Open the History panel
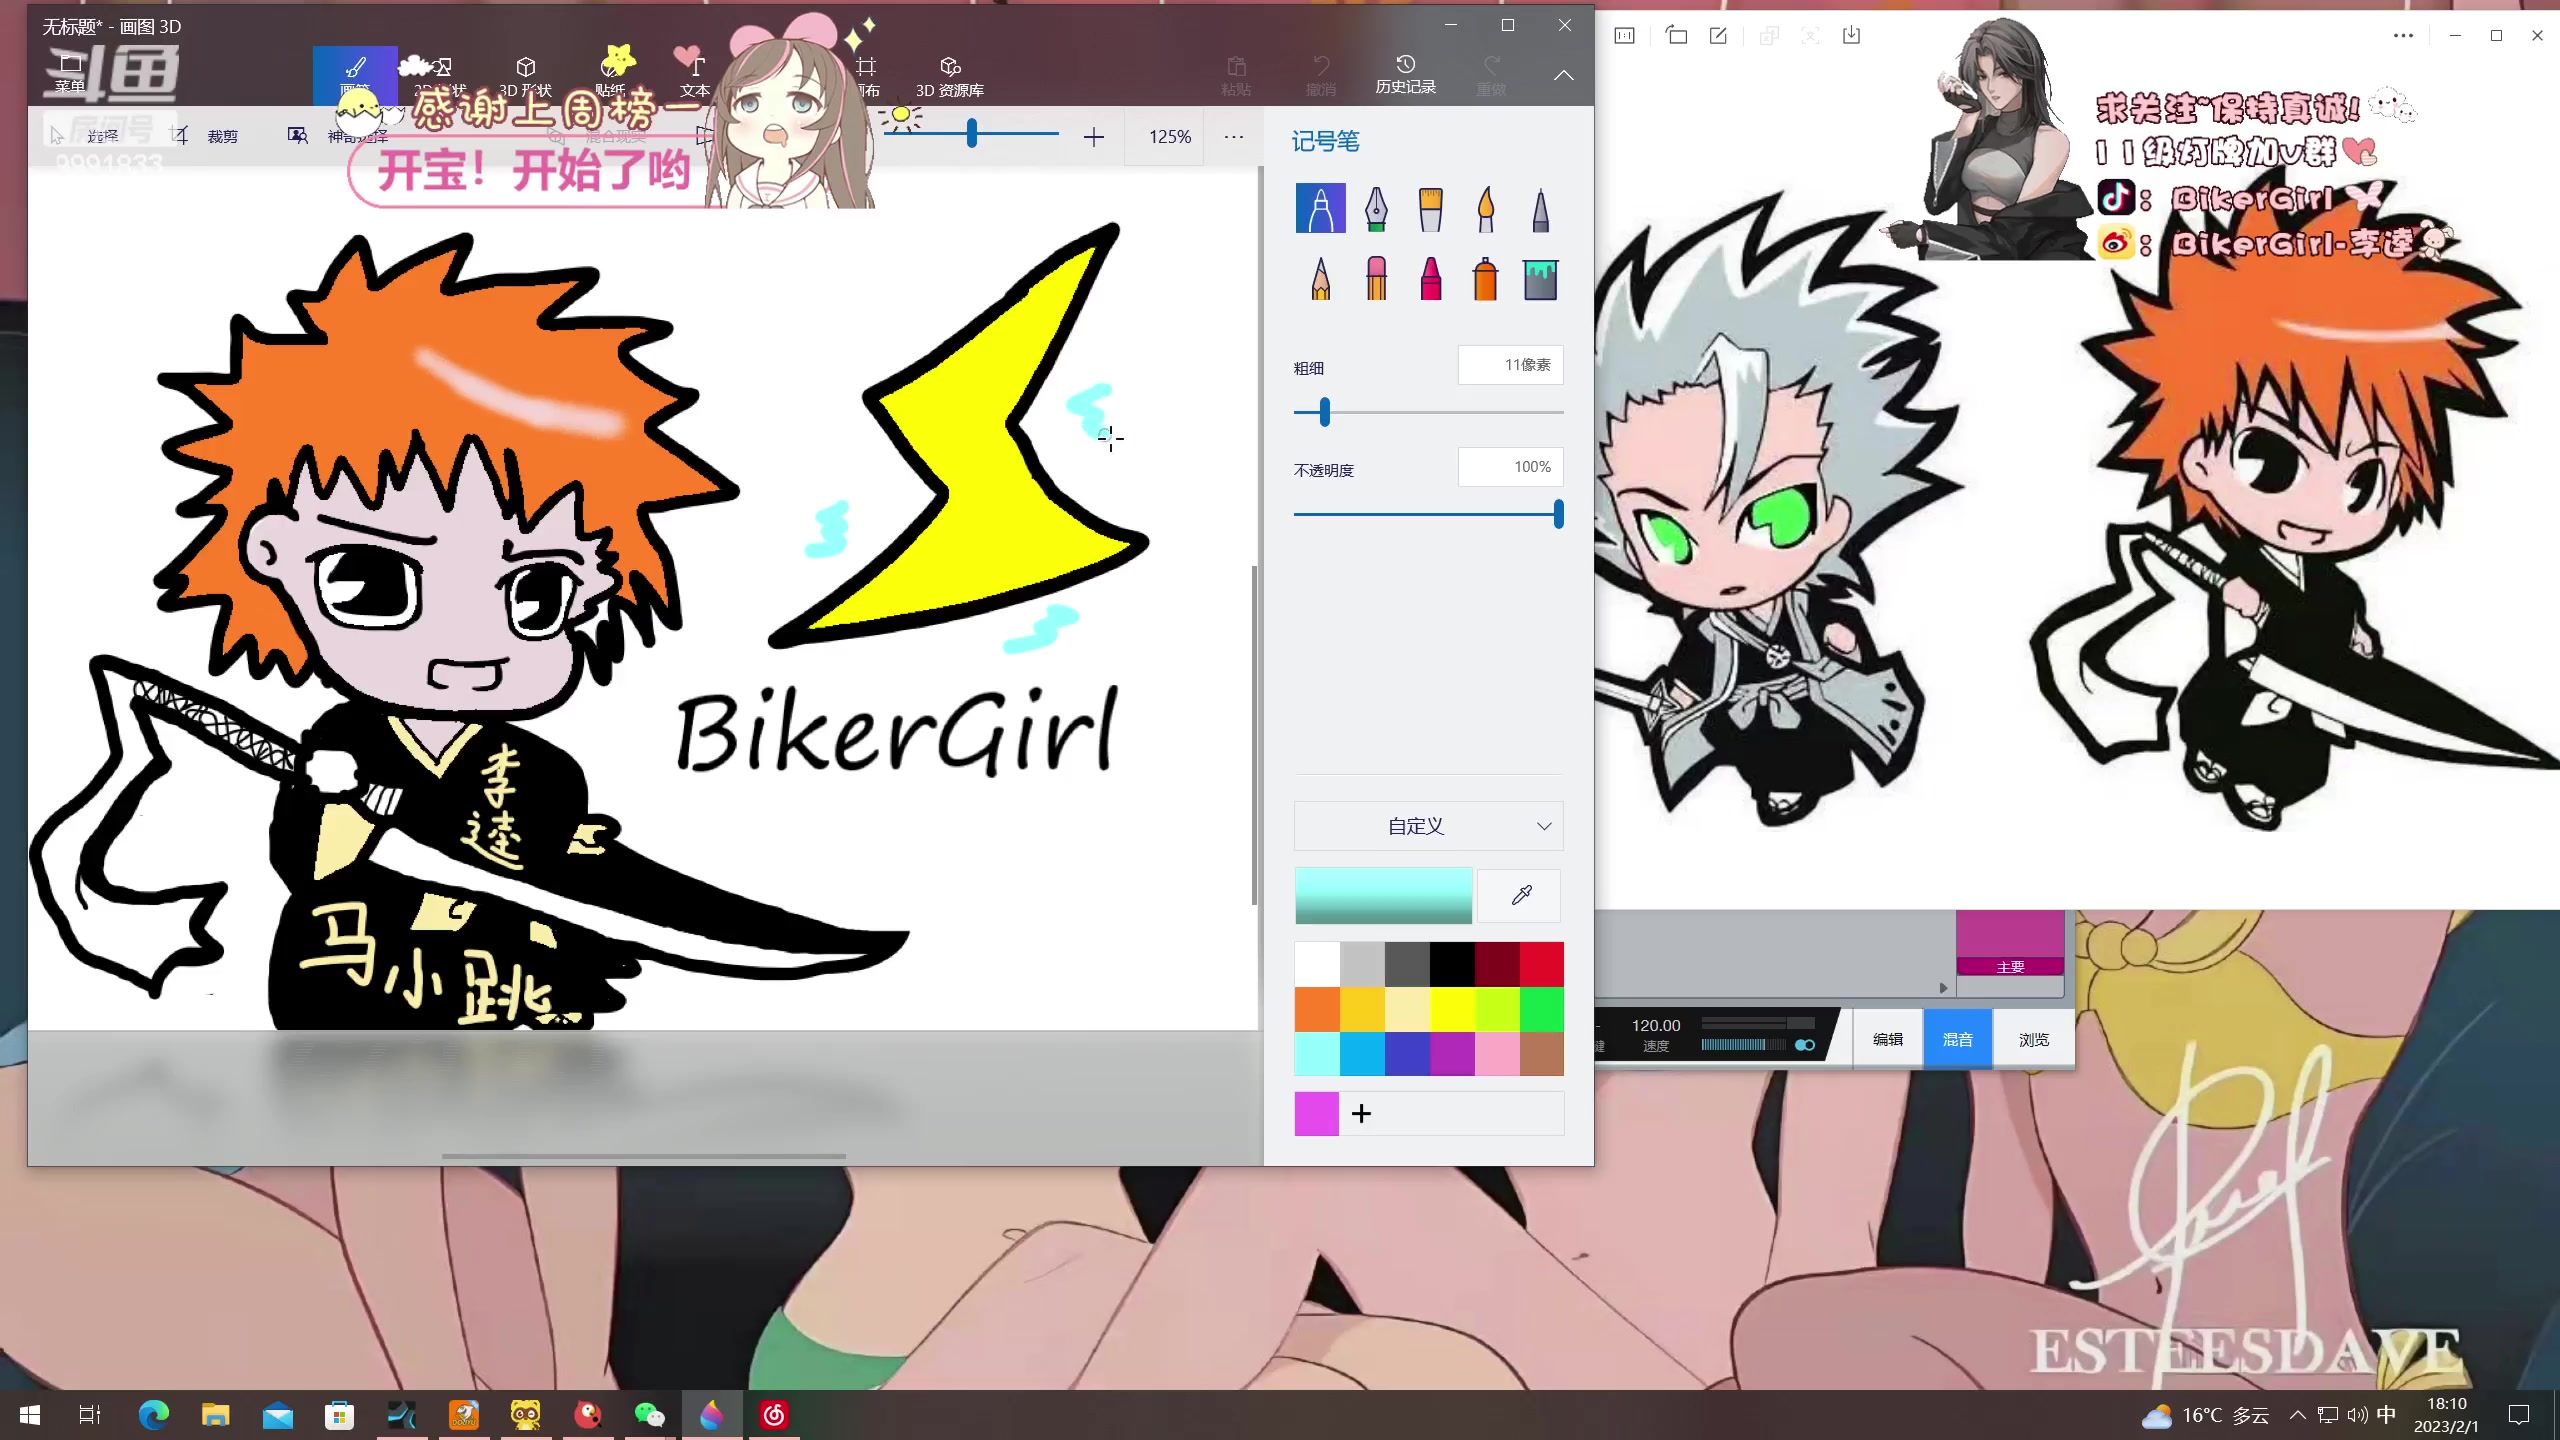Screen dimensions: 2560x1440 click(x=1405, y=75)
